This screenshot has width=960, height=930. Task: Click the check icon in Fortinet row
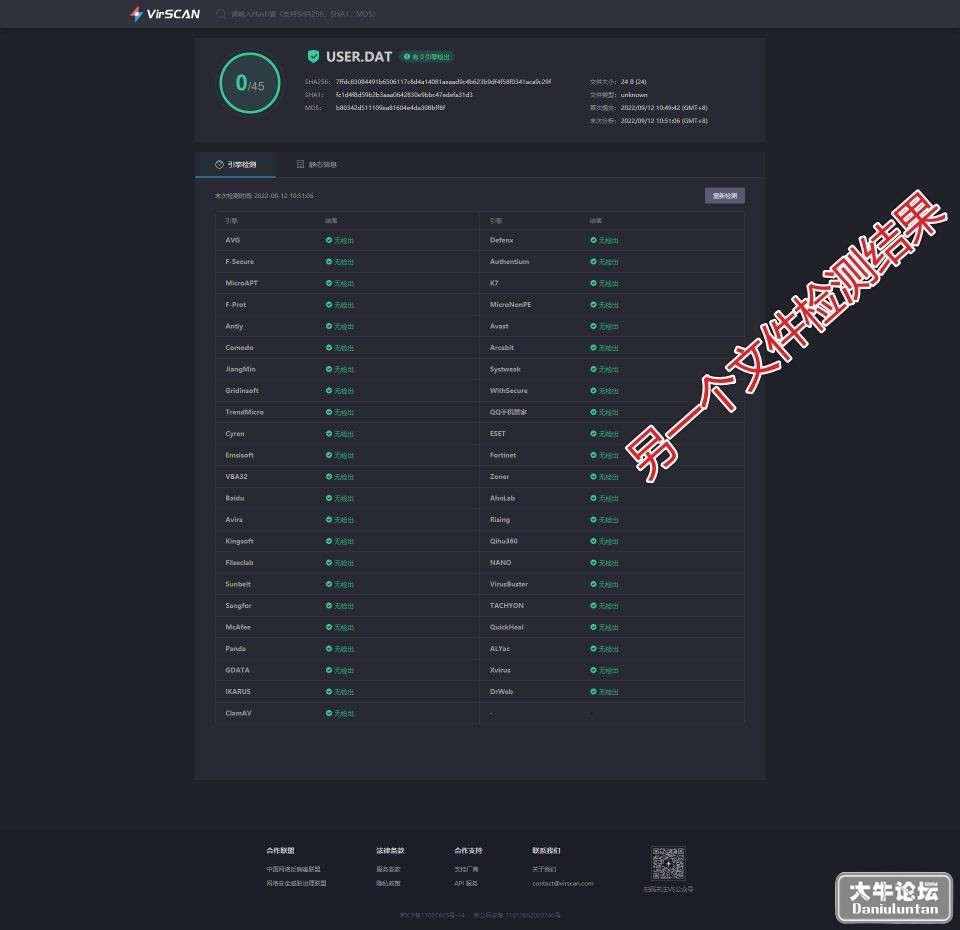(x=593, y=455)
